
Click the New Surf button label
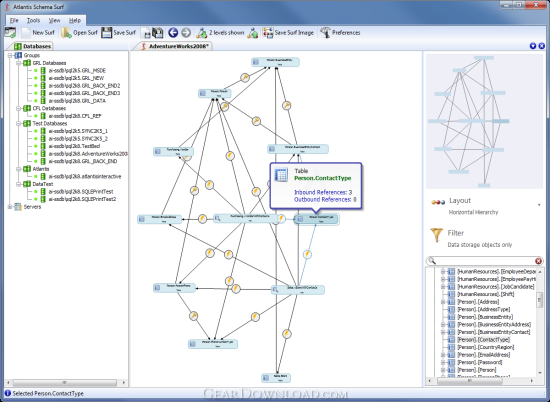[x=43, y=33]
